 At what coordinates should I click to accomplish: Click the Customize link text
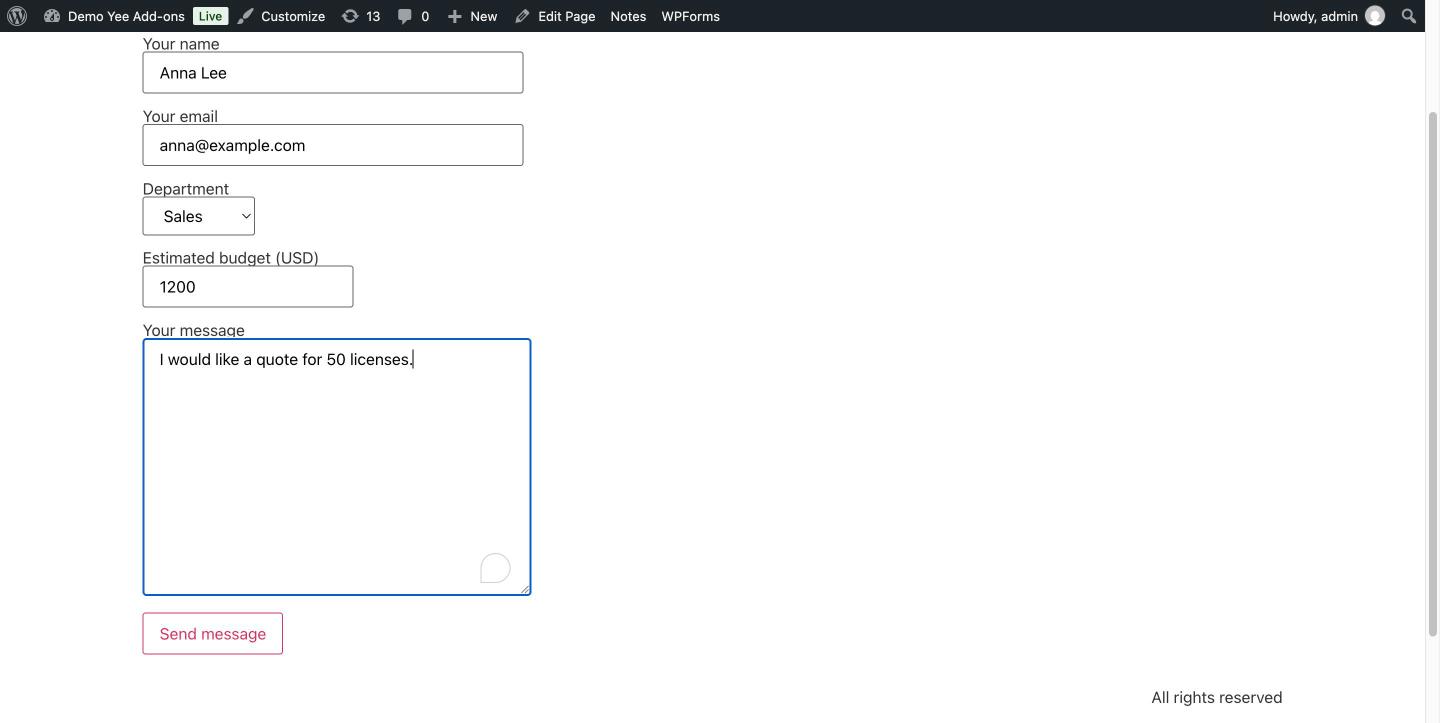click(293, 16)
